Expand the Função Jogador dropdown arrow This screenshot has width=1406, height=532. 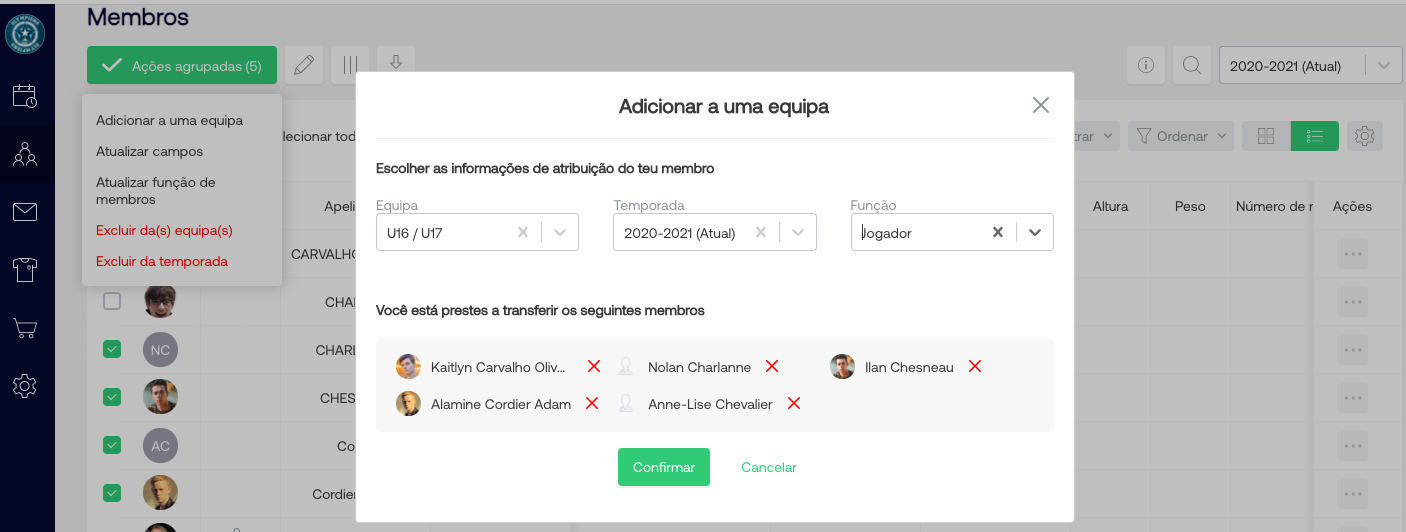tap(1035, 233)
